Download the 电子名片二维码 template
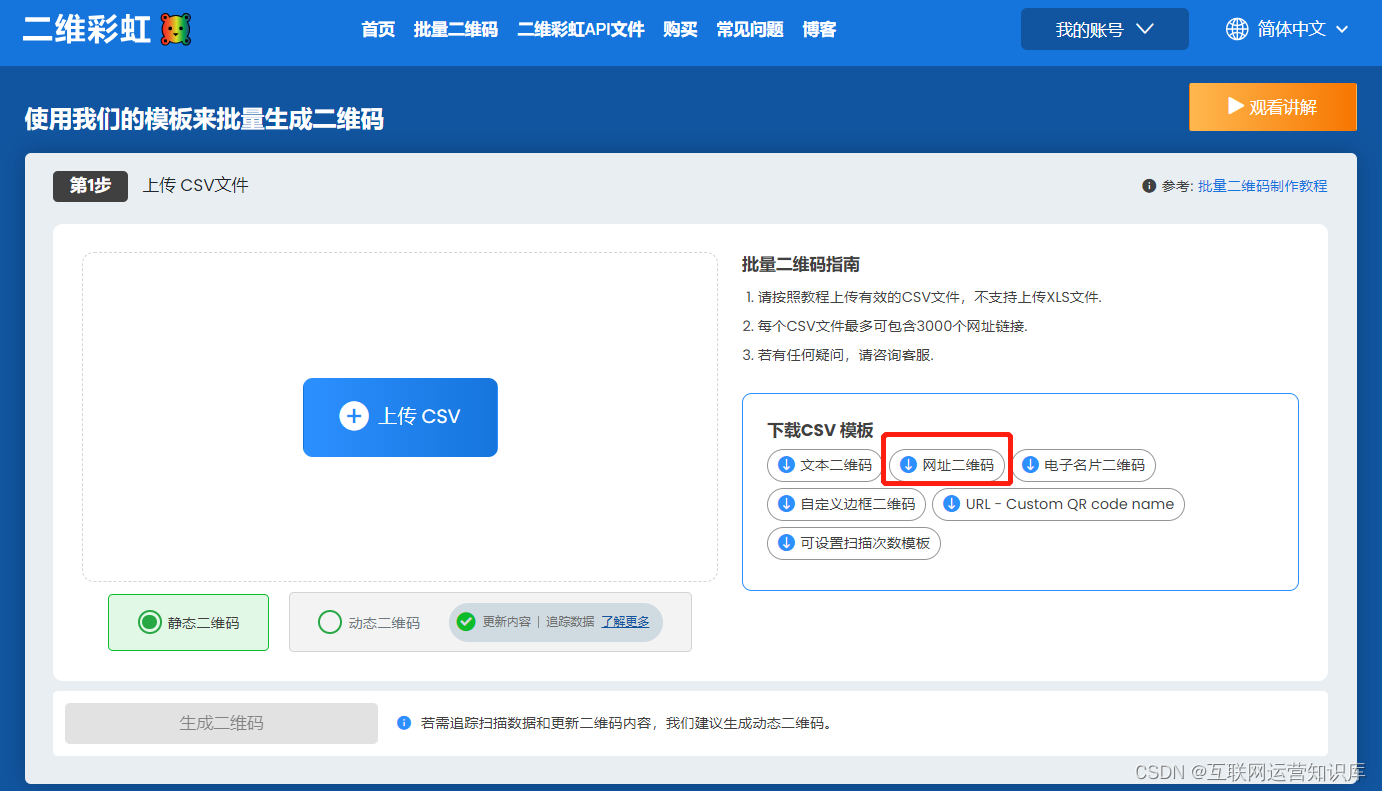 1084,465
